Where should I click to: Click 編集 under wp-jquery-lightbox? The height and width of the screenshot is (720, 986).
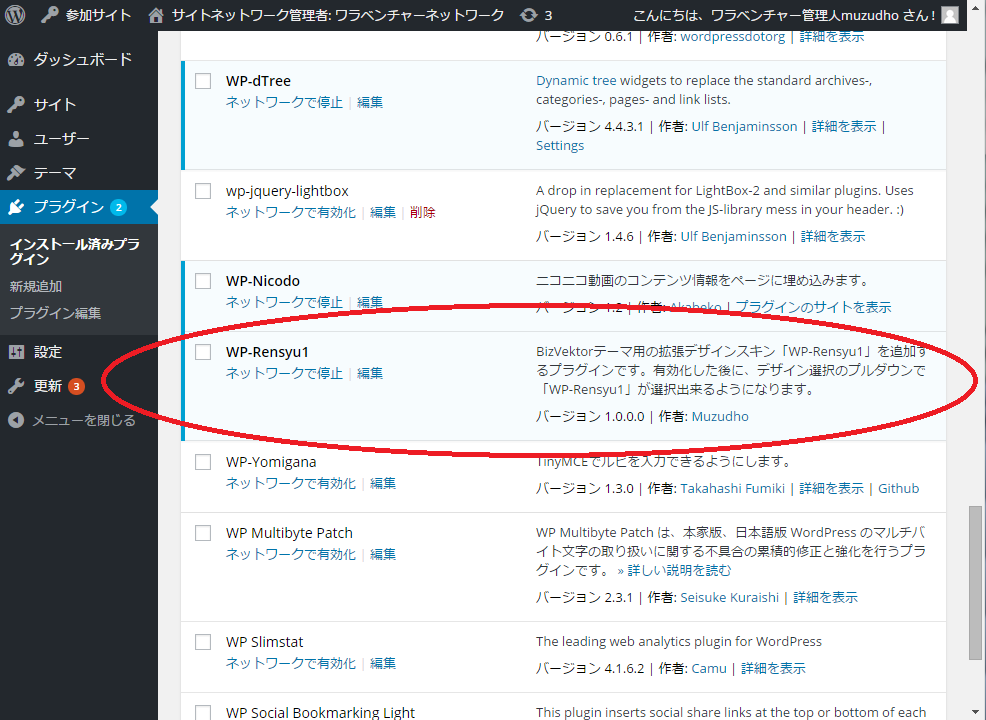(383, 213)
